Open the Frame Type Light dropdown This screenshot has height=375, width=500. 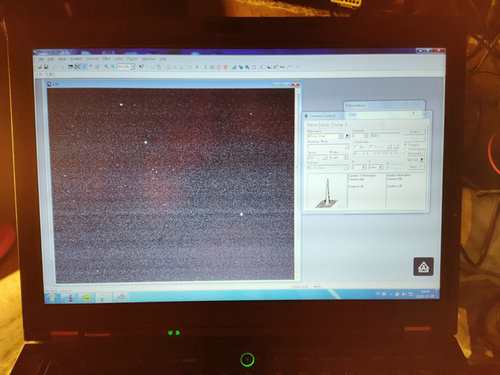(339, 157)
